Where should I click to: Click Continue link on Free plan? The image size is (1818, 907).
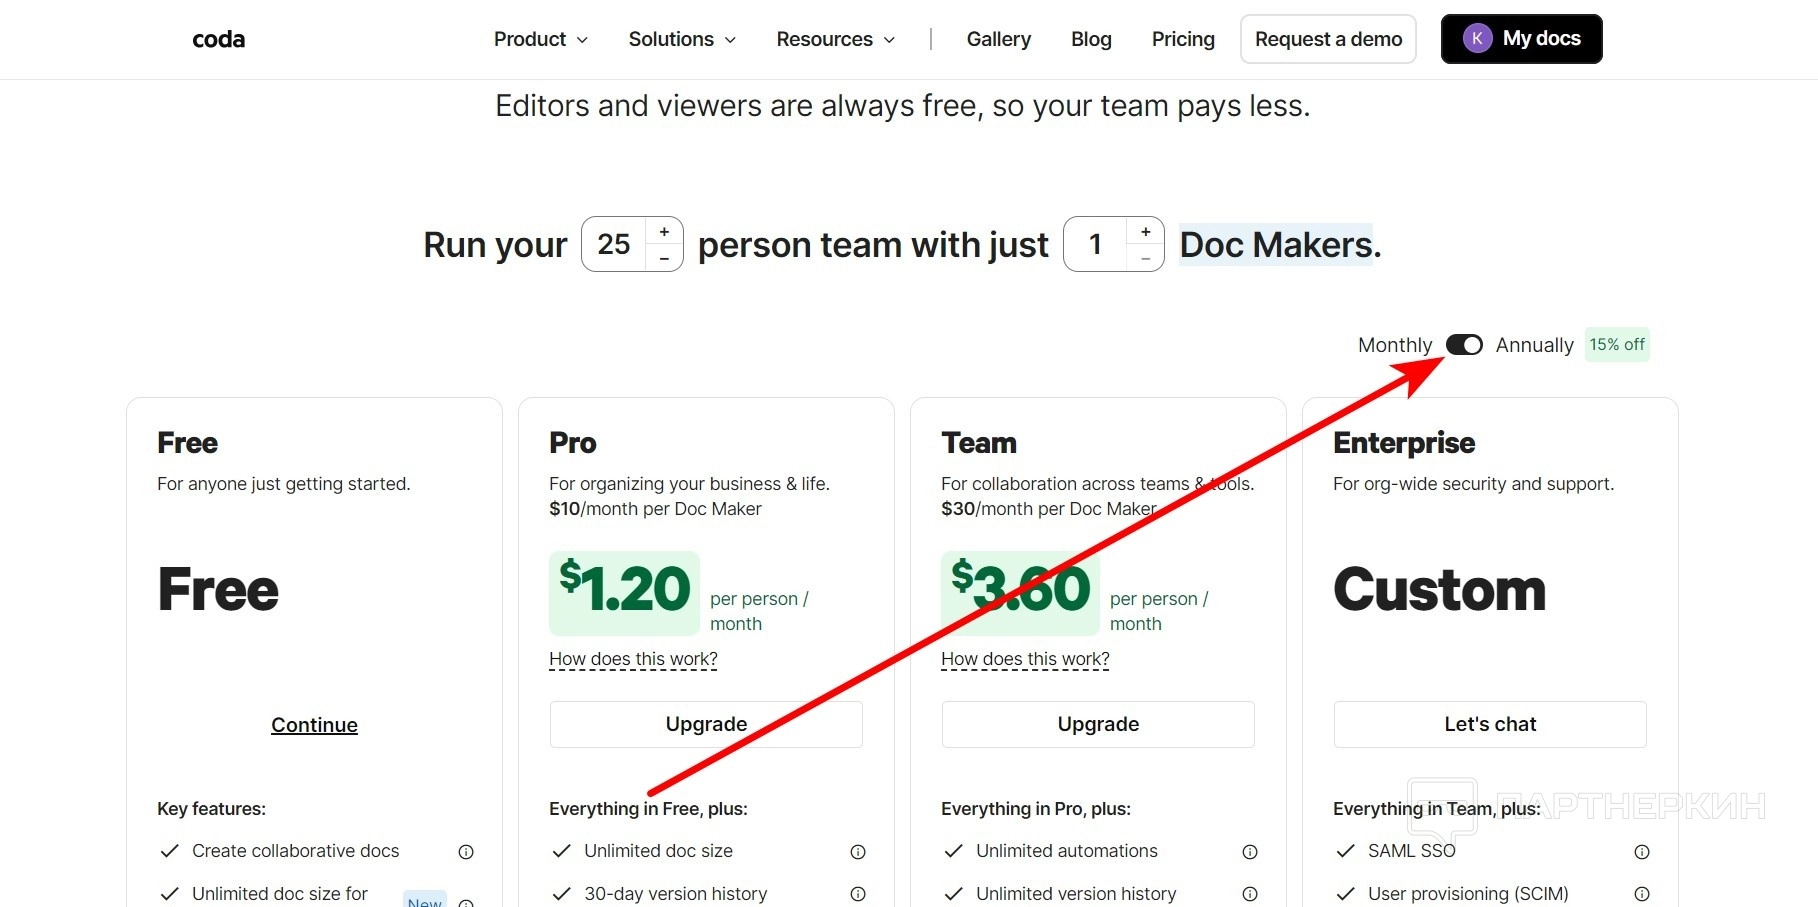[314, 725]
